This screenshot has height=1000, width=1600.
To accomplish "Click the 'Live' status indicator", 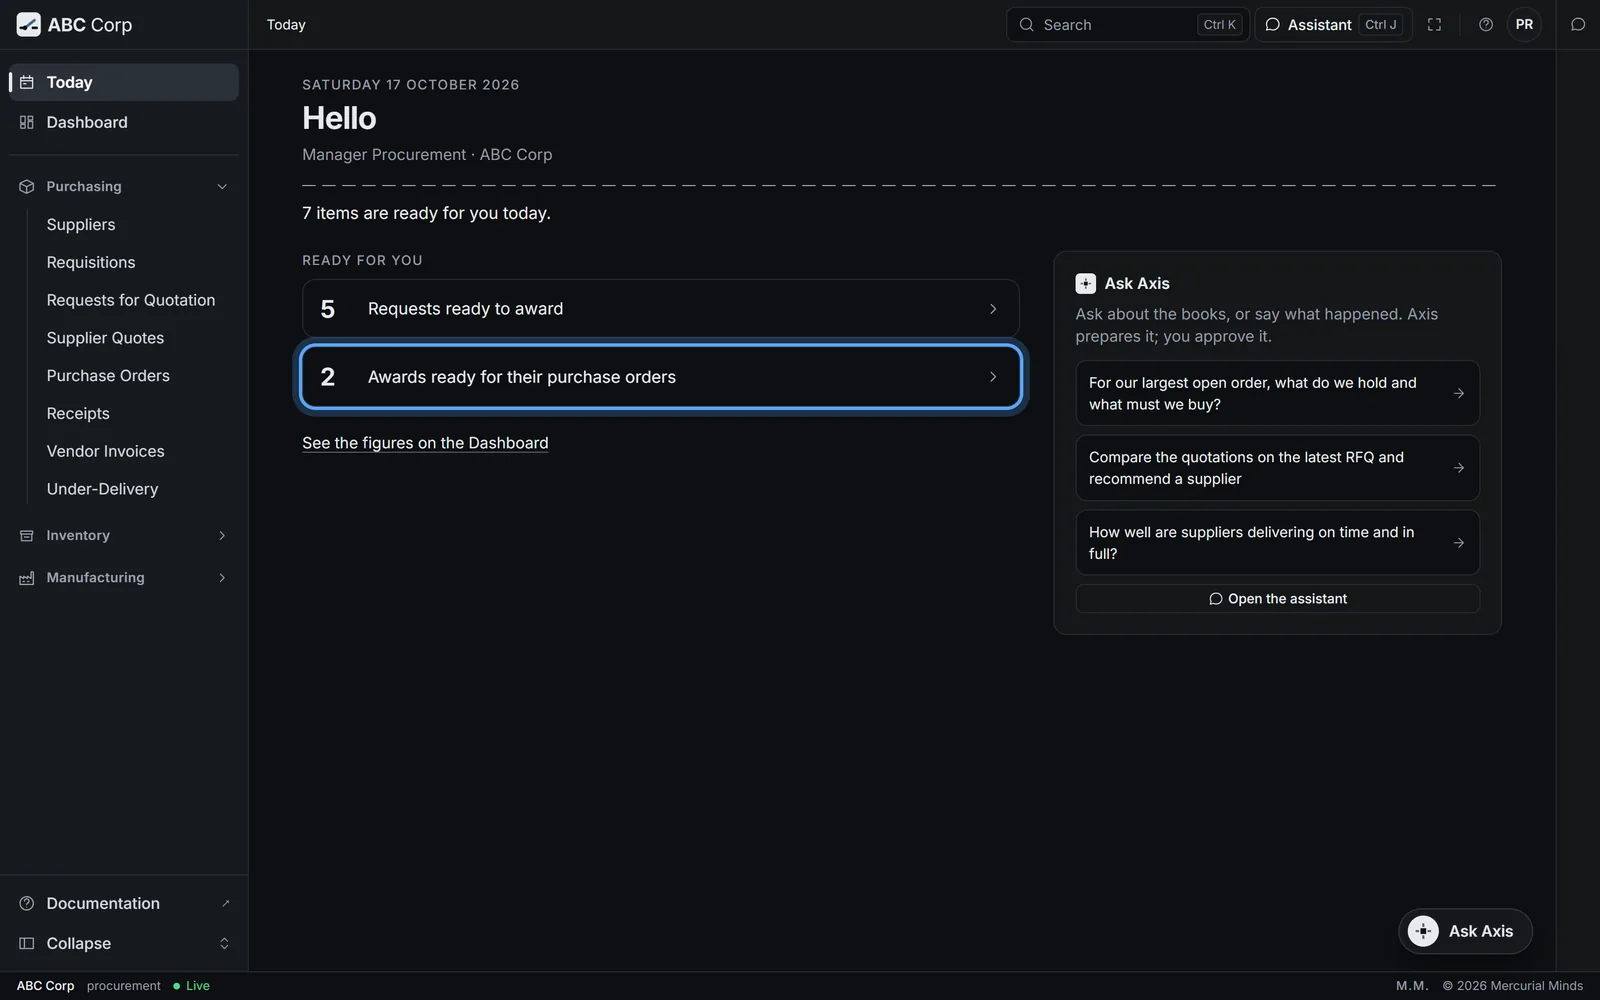I will pyautogui.click(x=191, y=986).
